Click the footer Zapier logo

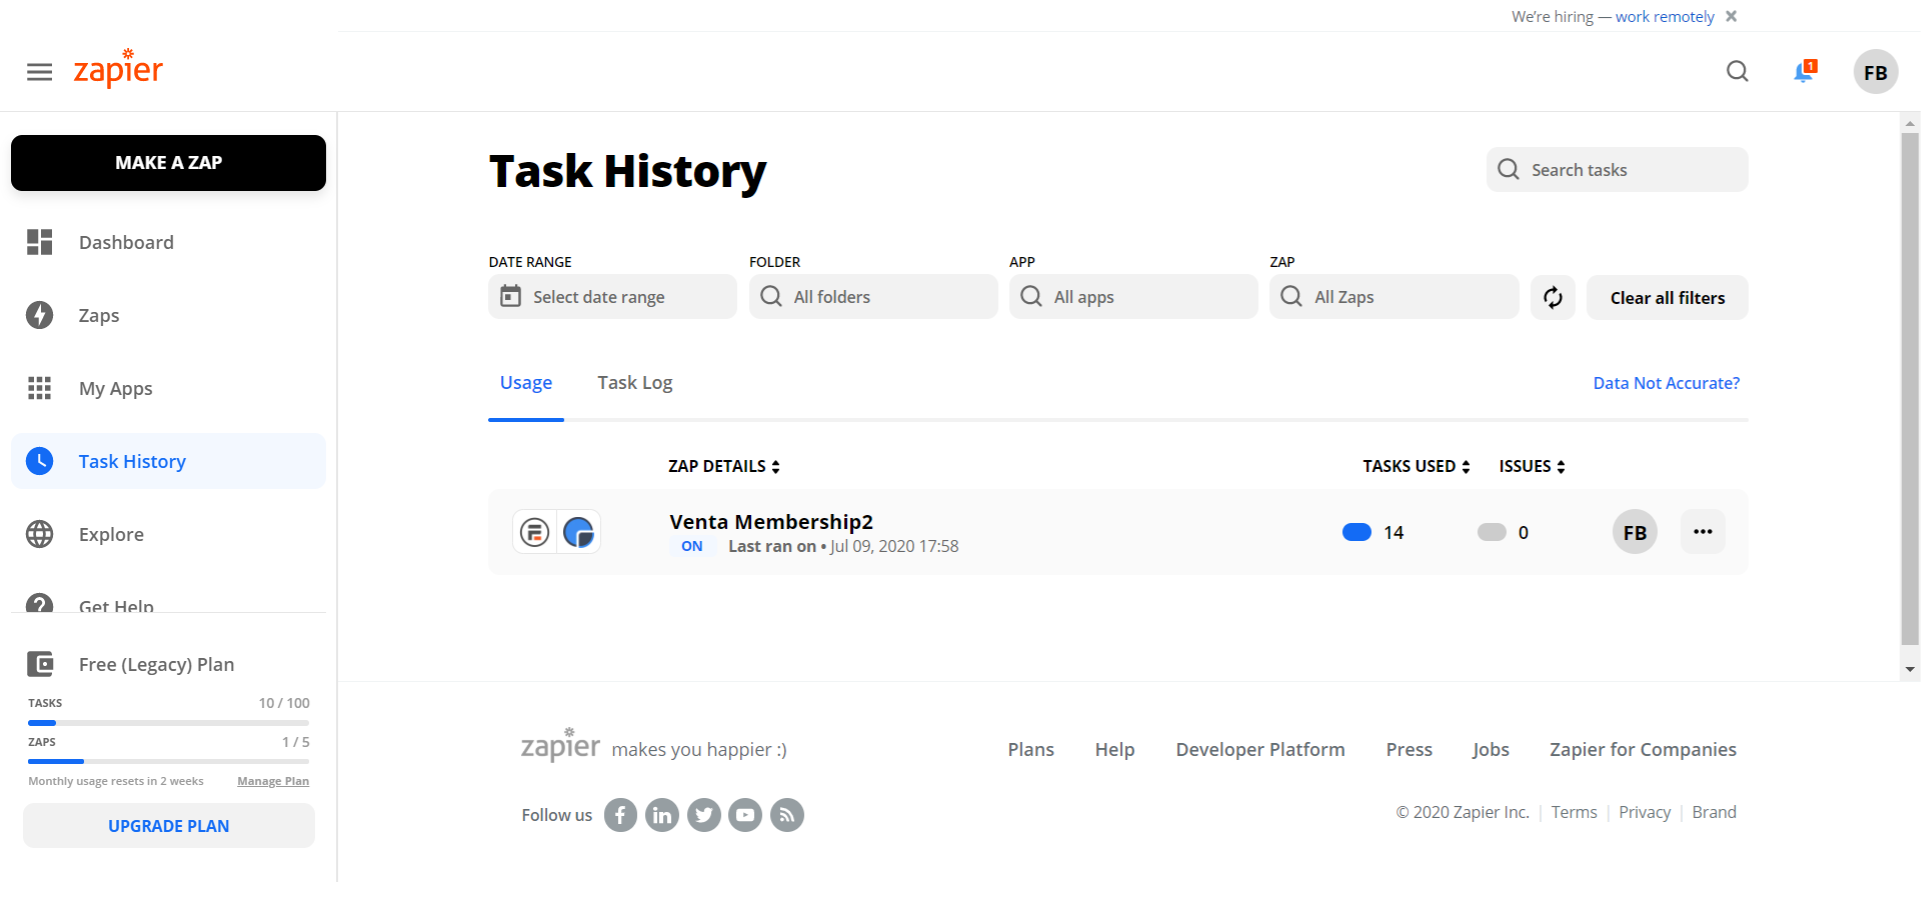(560, 745)
